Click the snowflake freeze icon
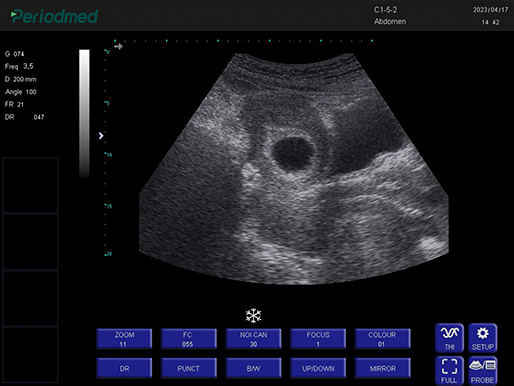Viewport: 514px width, 386px height. point(253,315)
